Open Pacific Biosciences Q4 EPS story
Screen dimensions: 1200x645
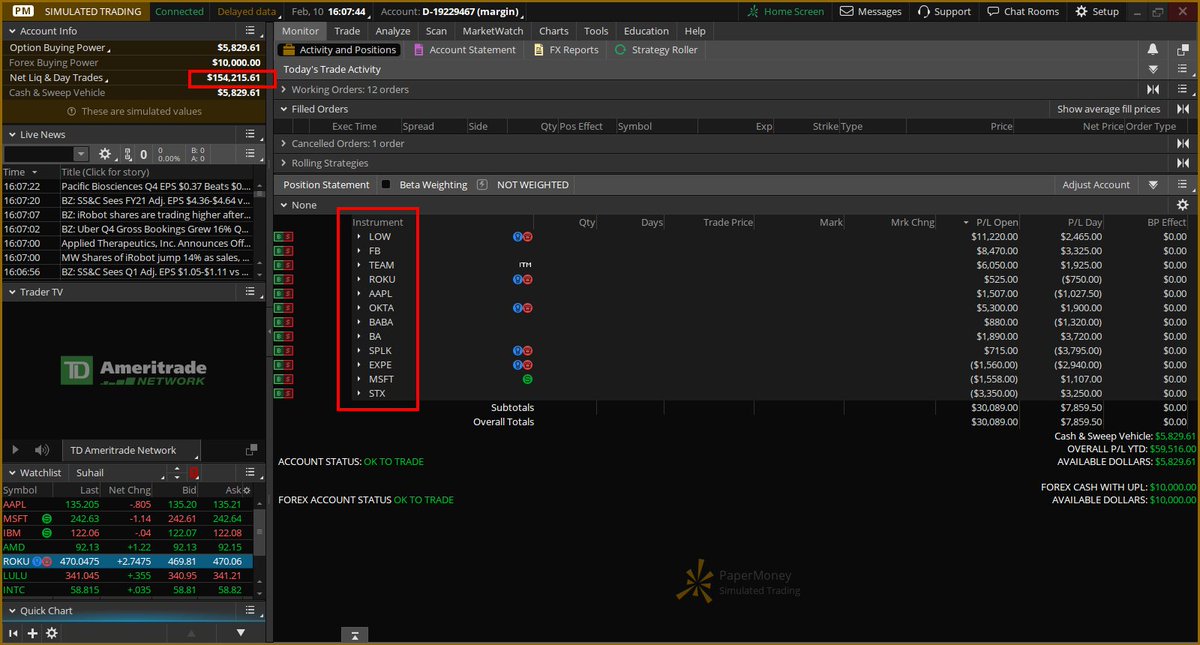(x=156, y=186)
